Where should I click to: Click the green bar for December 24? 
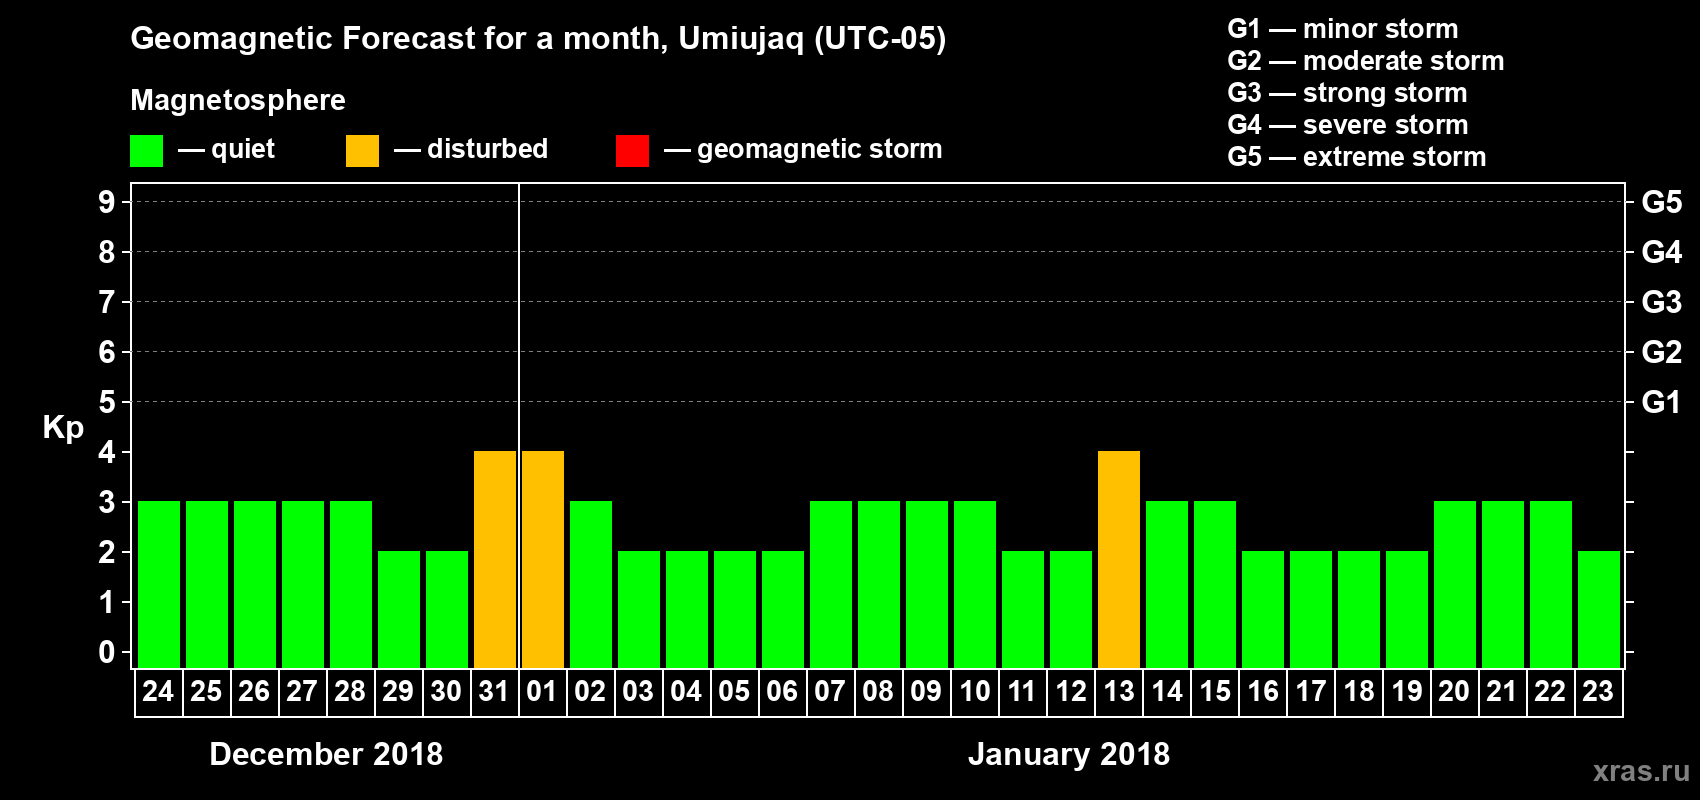tap(159, 584)
